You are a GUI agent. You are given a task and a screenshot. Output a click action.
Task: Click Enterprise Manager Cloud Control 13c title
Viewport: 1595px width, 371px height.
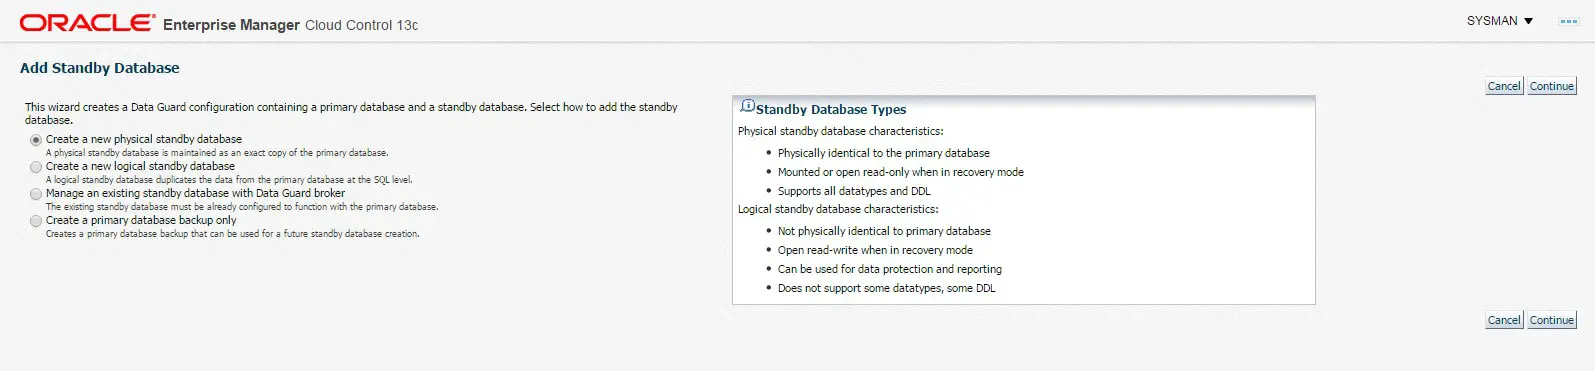tap(290, 25)
